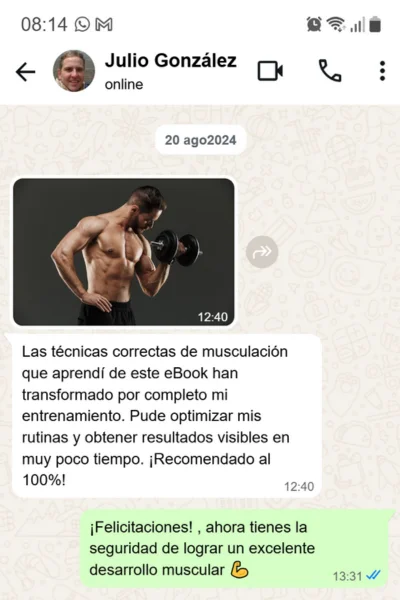Viewport: 400px width, 600px height.
Task: Select the green ¡Felicitaciones! reply message
Action: click(237, 549)
